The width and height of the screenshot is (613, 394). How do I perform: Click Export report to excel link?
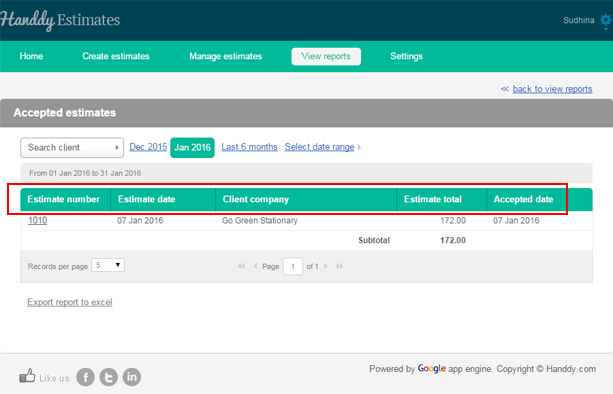coord(70,302)
